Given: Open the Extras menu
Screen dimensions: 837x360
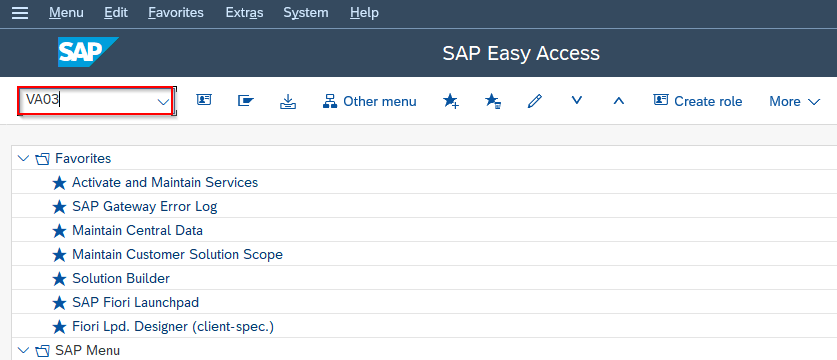Looking at the screenshot, I should click(244, 12).
